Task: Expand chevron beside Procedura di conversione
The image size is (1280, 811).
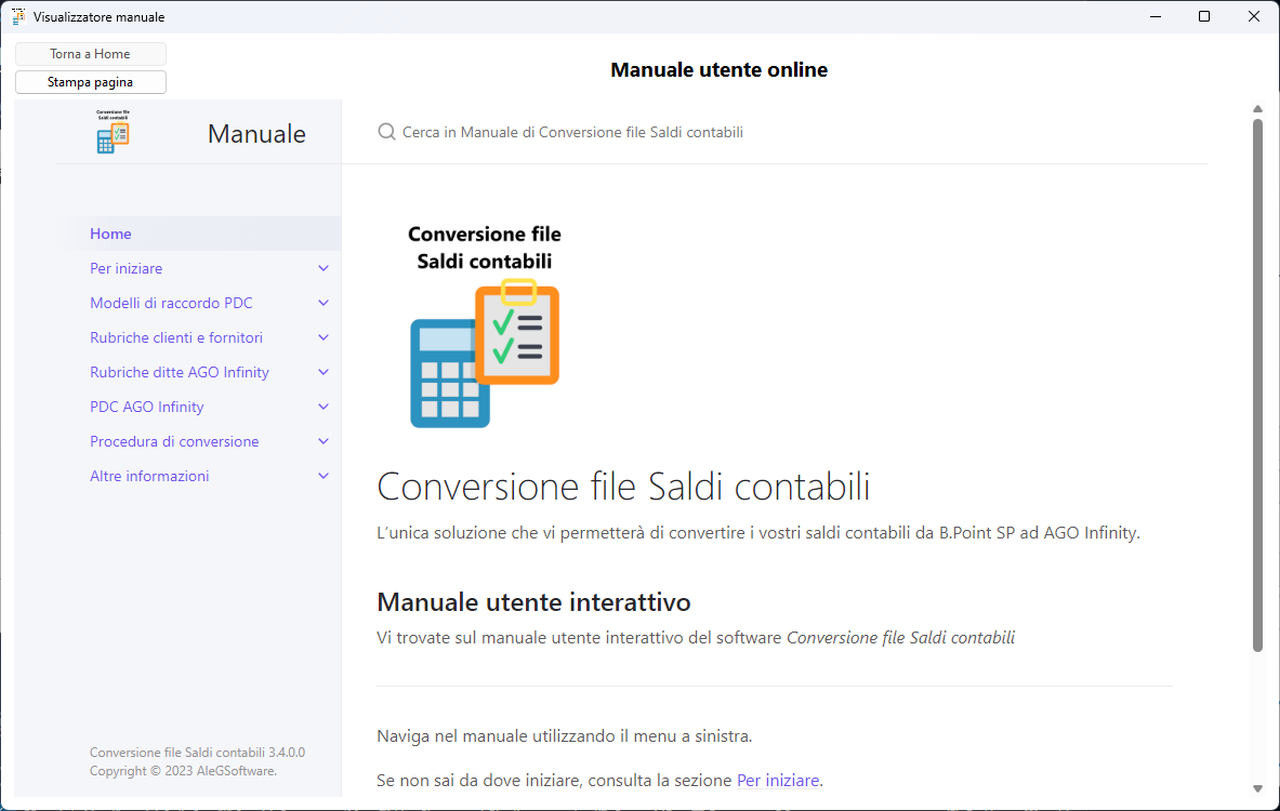Action: click(x=323, y=442)
